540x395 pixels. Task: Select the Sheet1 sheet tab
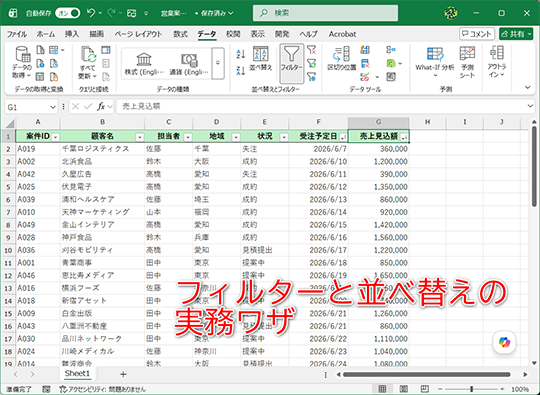pos(77,373)
